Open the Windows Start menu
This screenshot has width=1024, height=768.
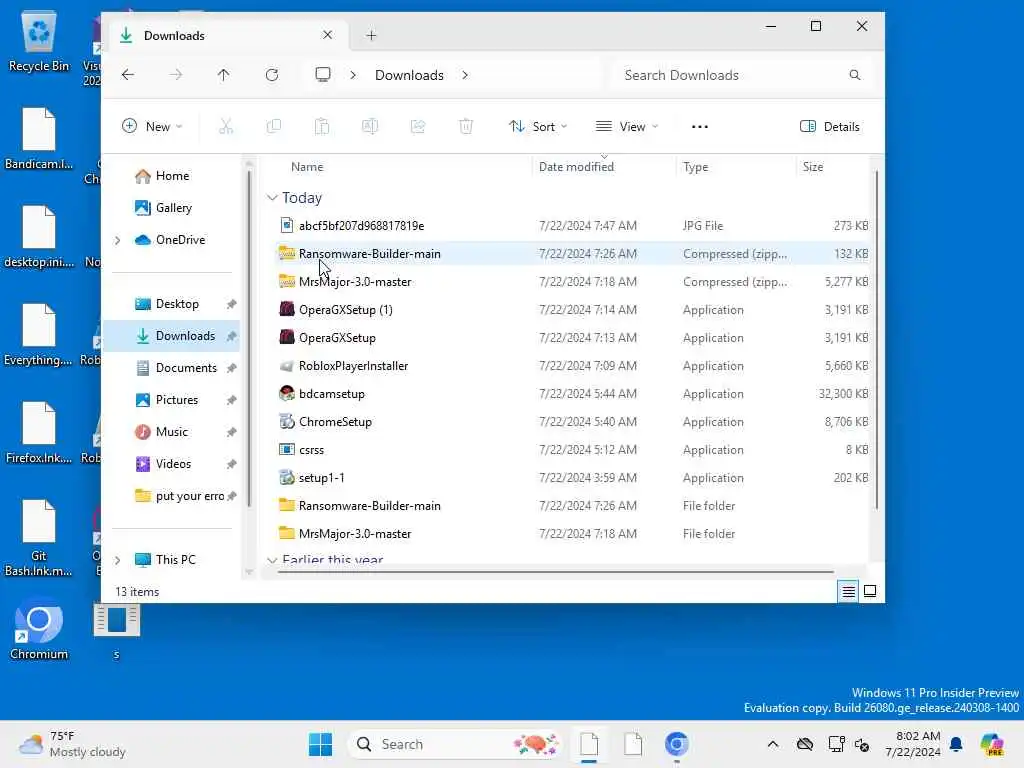(x=320, y=744)
